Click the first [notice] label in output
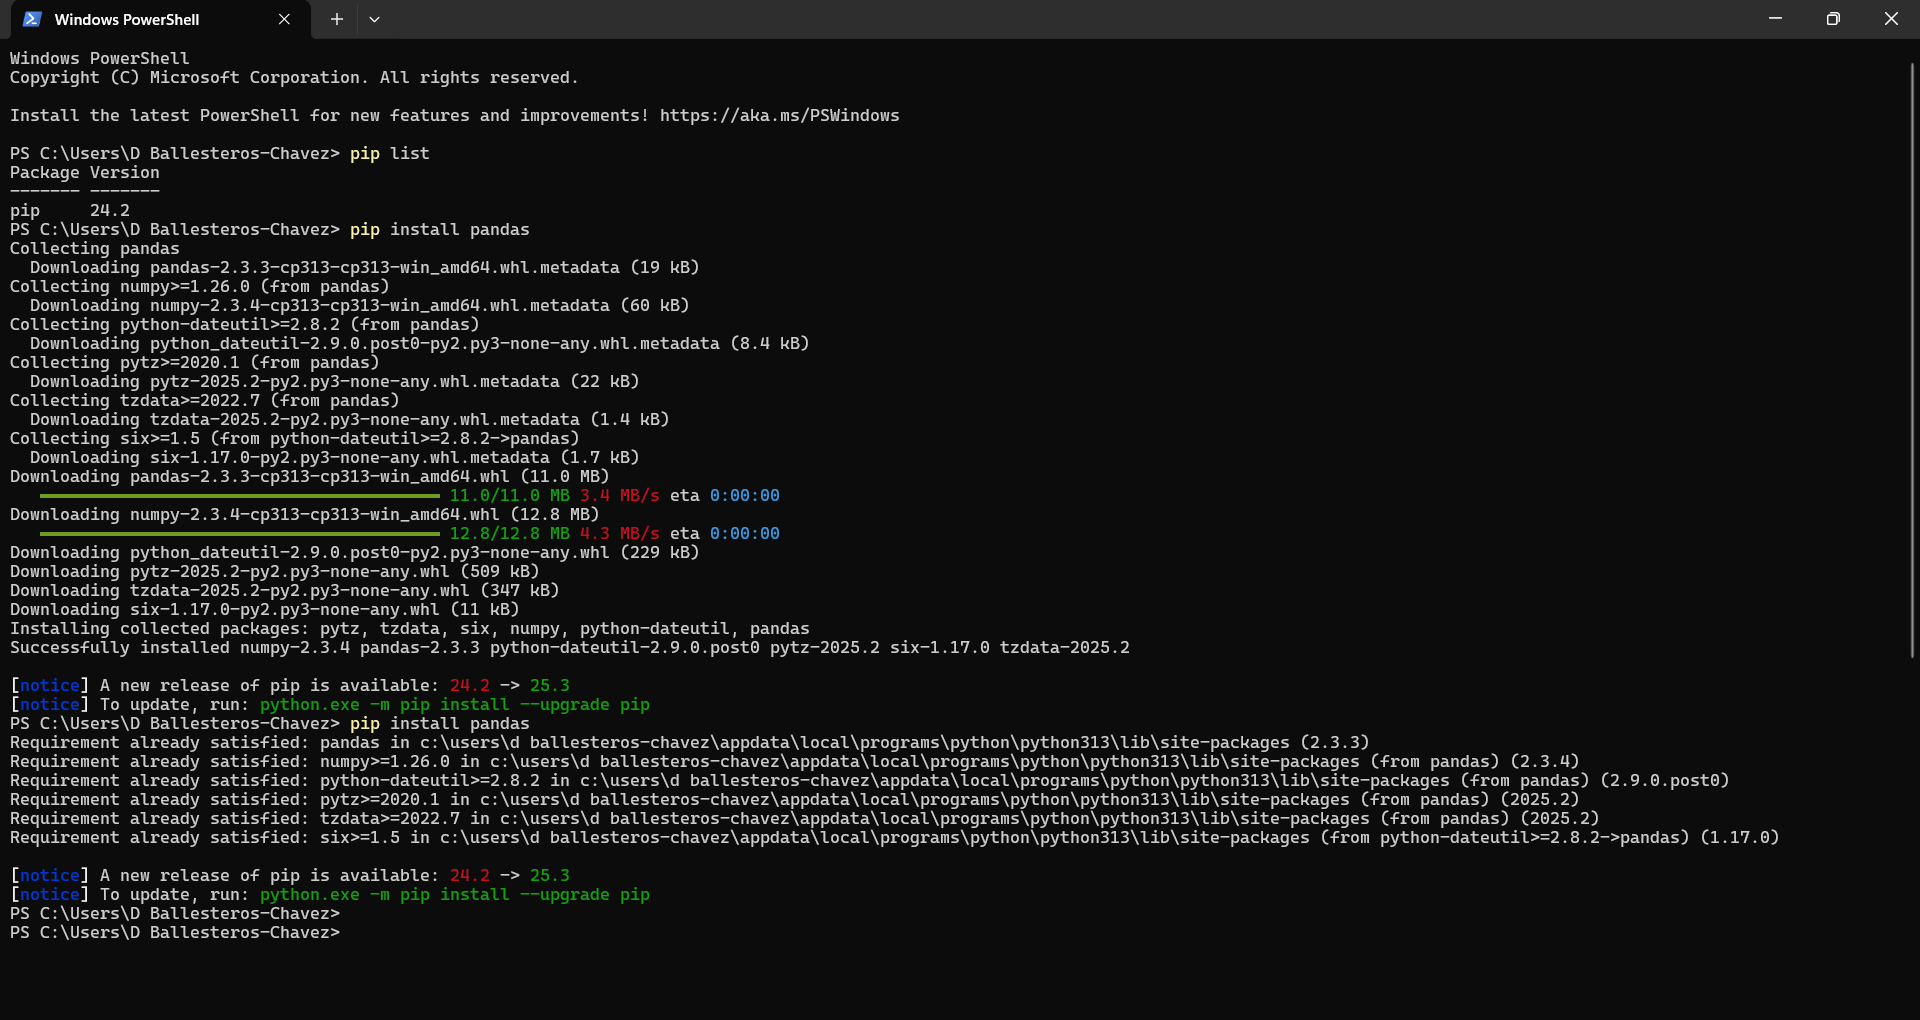 tap(49, 685)
